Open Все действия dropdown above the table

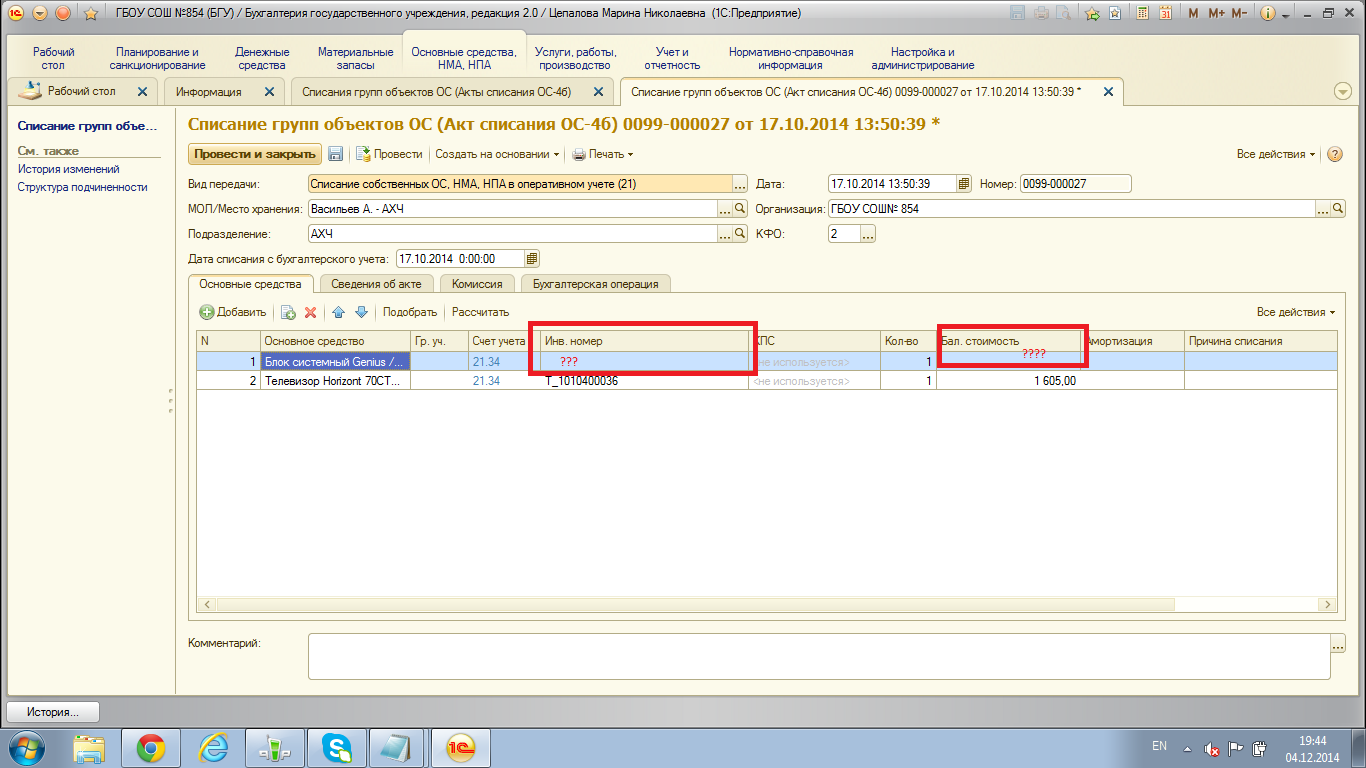pos(1295,312)
